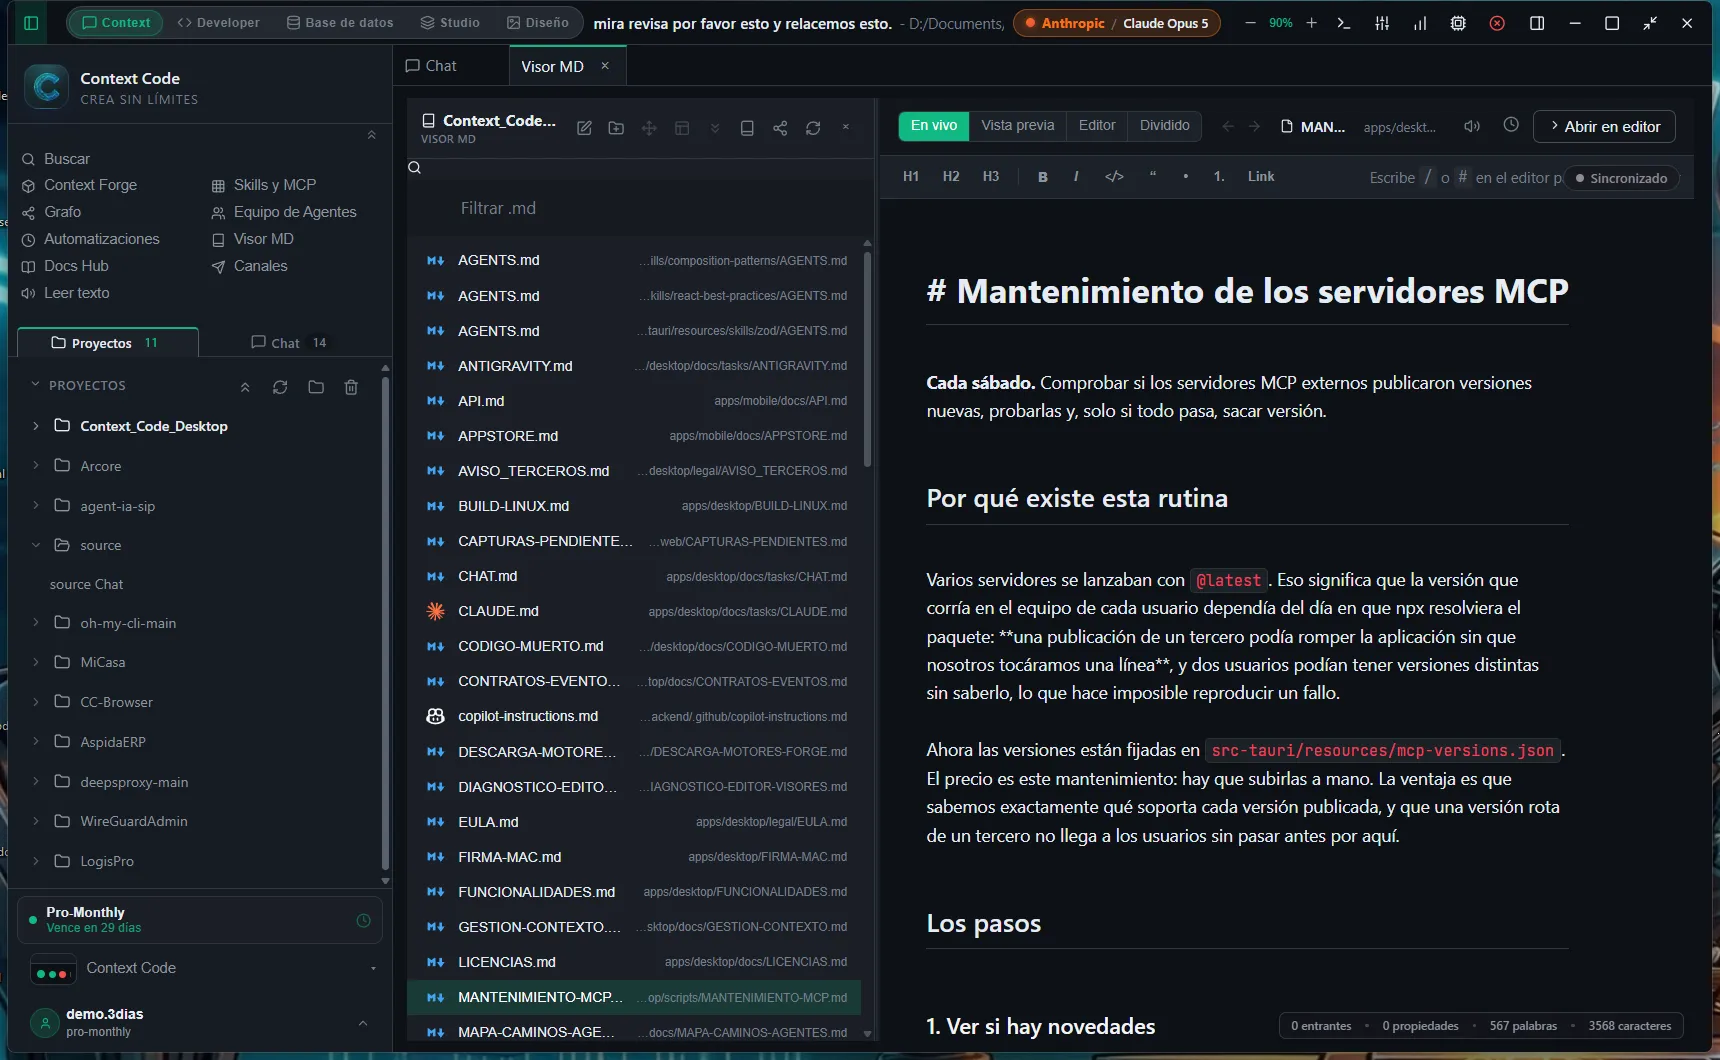Select the Context mode tab
This screenshot has height=1060, width=1720.
pyautogui.click(x=115, y=22)
